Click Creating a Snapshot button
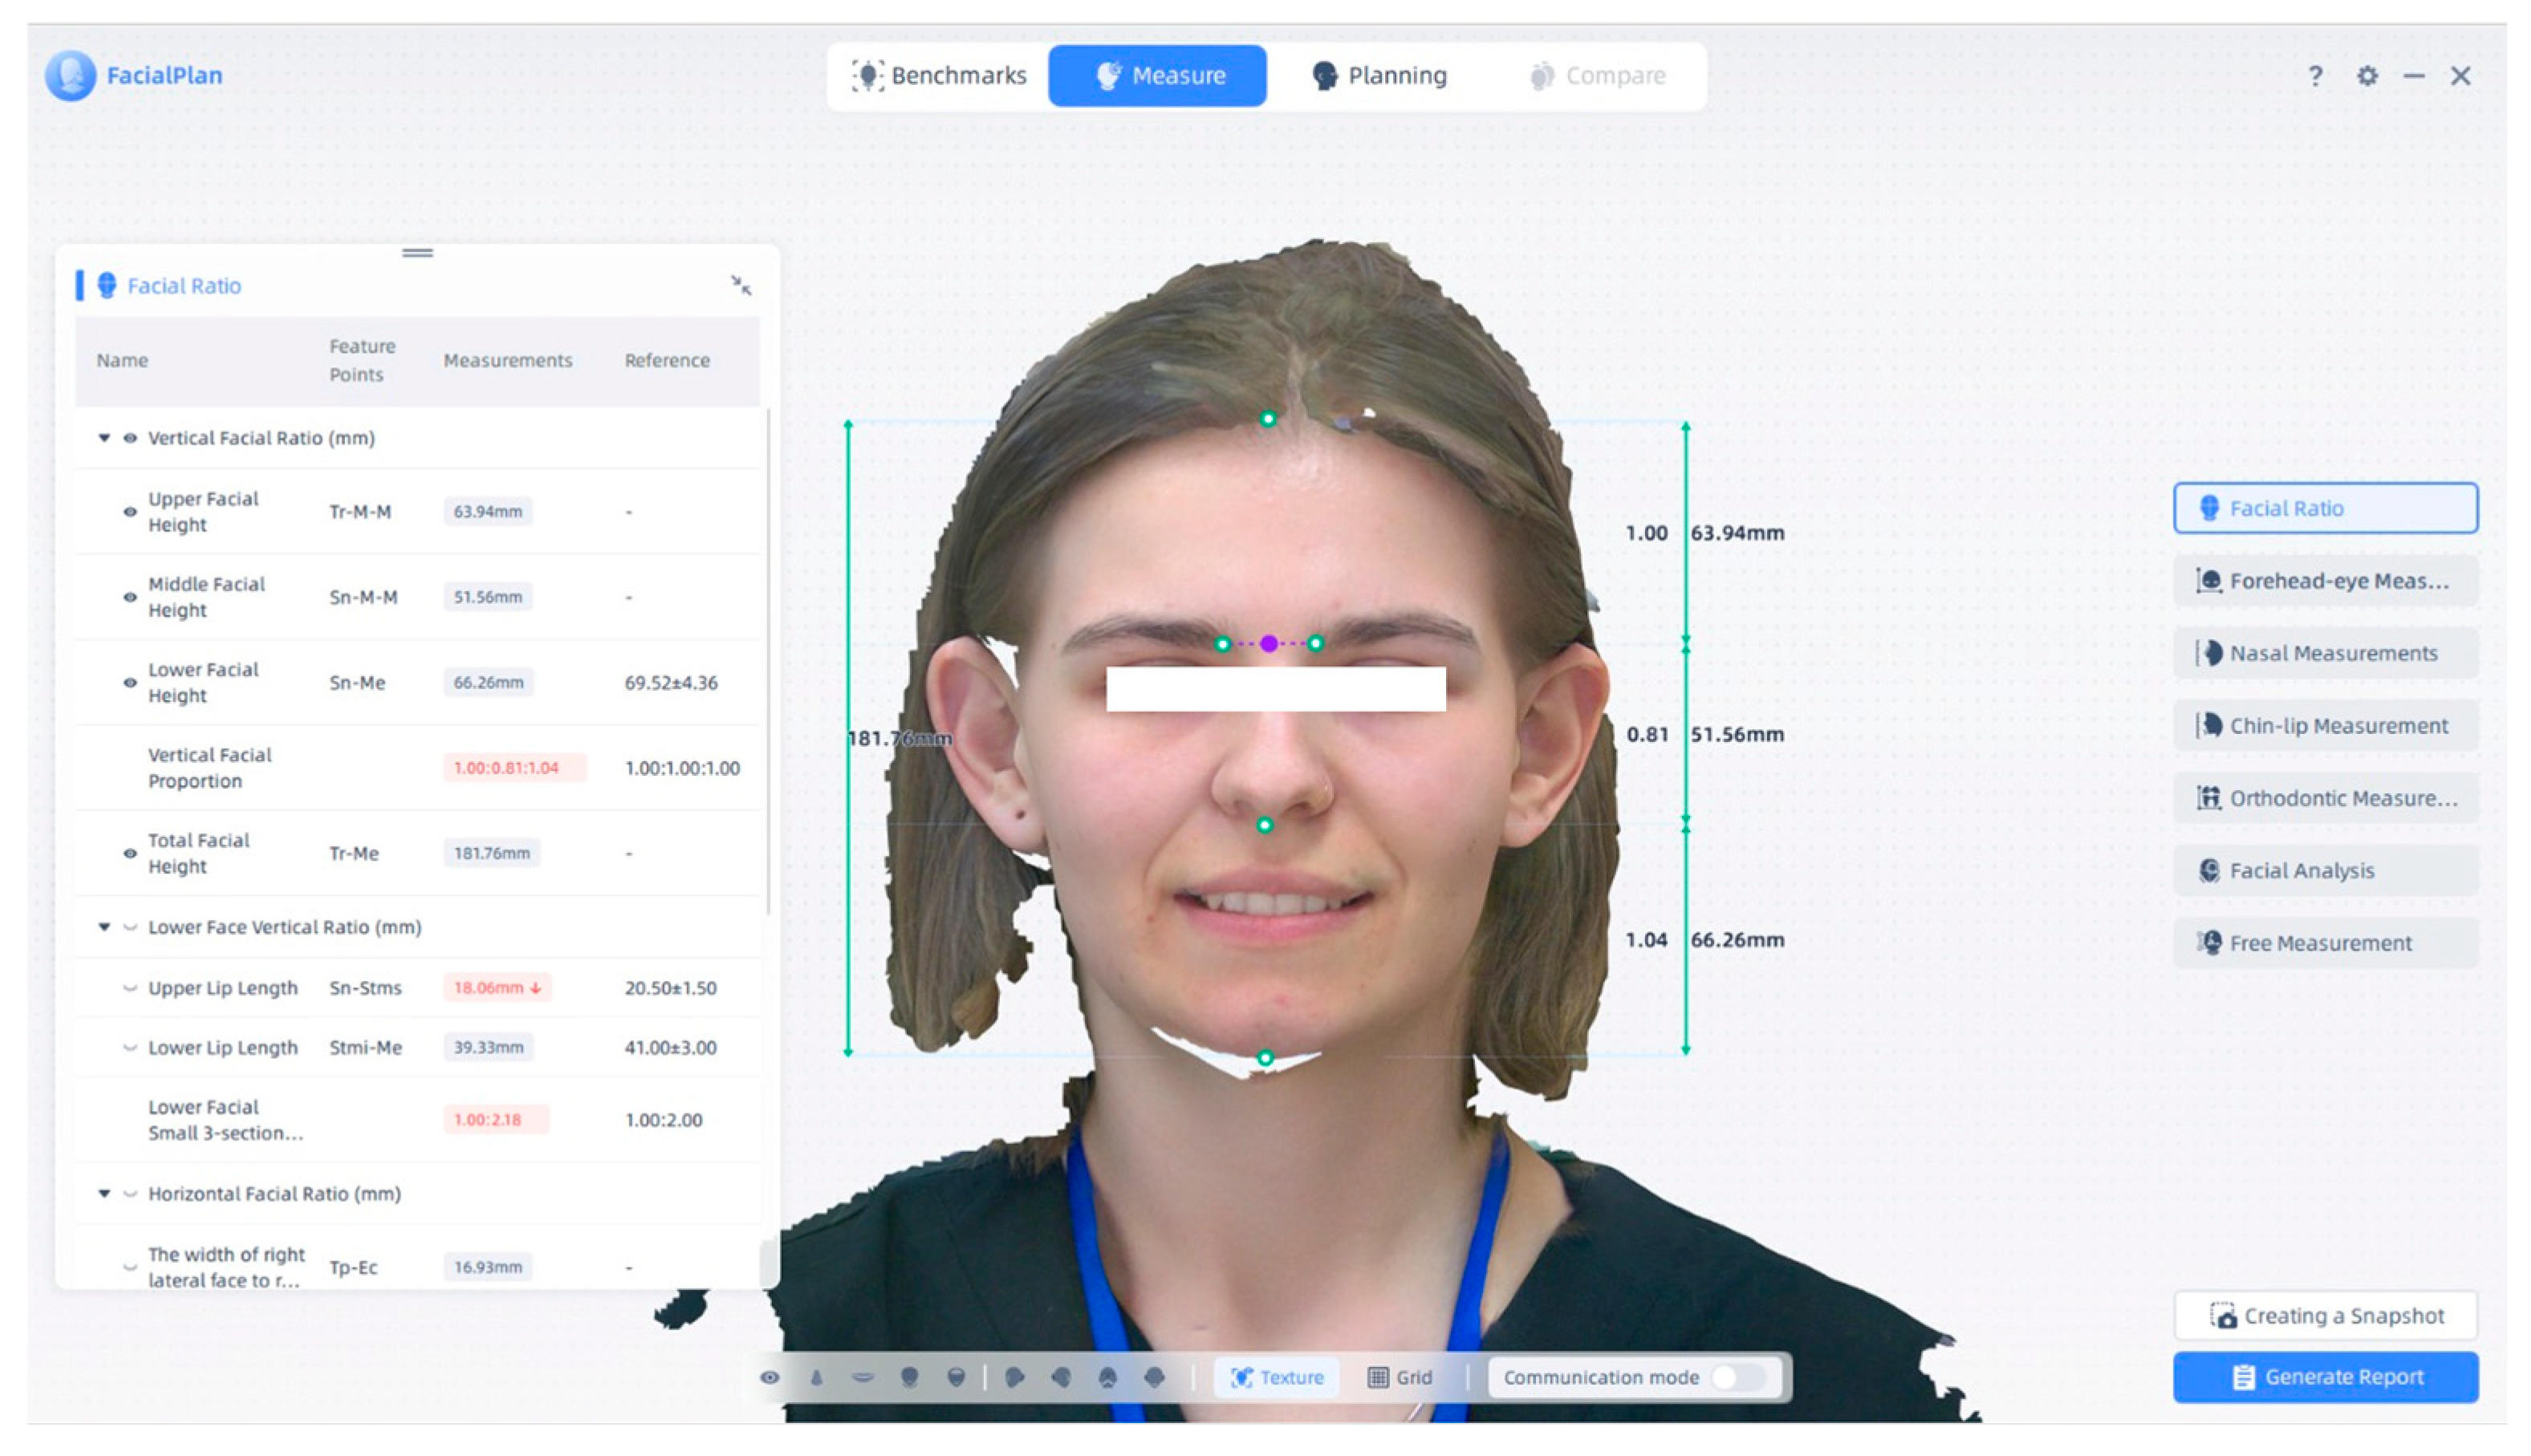 click(2325, 1315)
